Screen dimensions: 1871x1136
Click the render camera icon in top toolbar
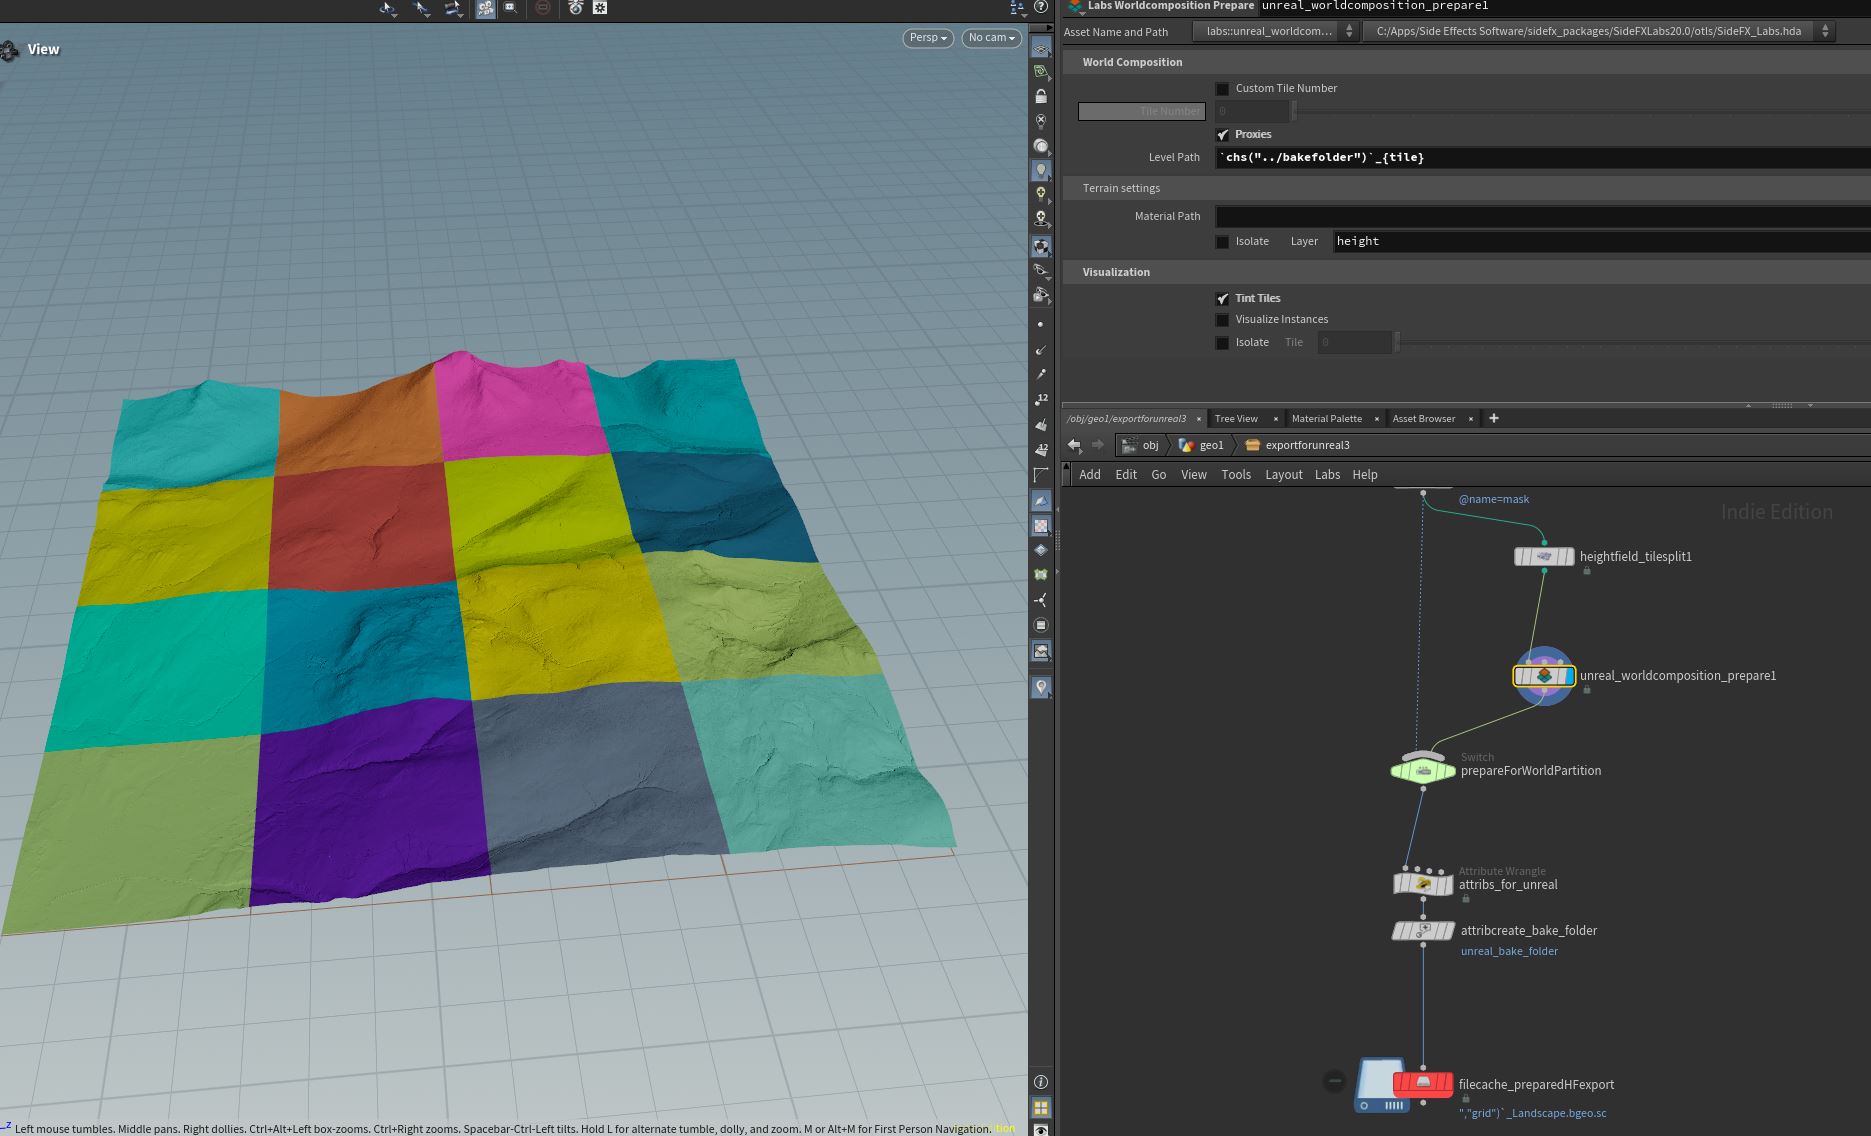(575, 8)
